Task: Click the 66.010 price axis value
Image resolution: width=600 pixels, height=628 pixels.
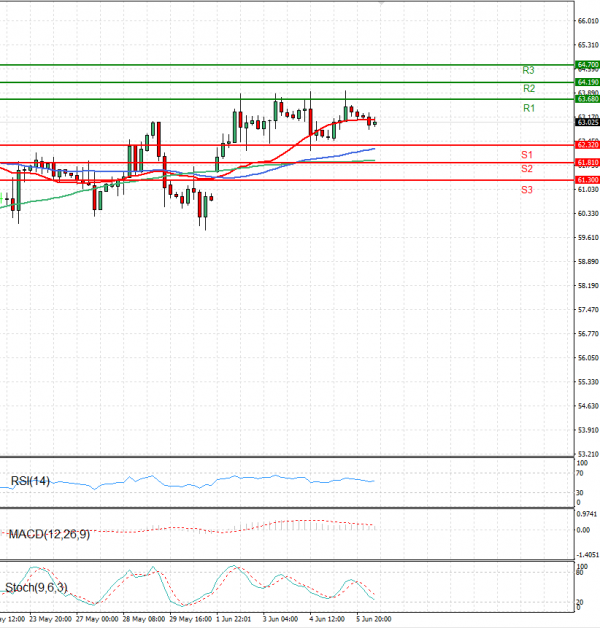Action: (588, 21)
